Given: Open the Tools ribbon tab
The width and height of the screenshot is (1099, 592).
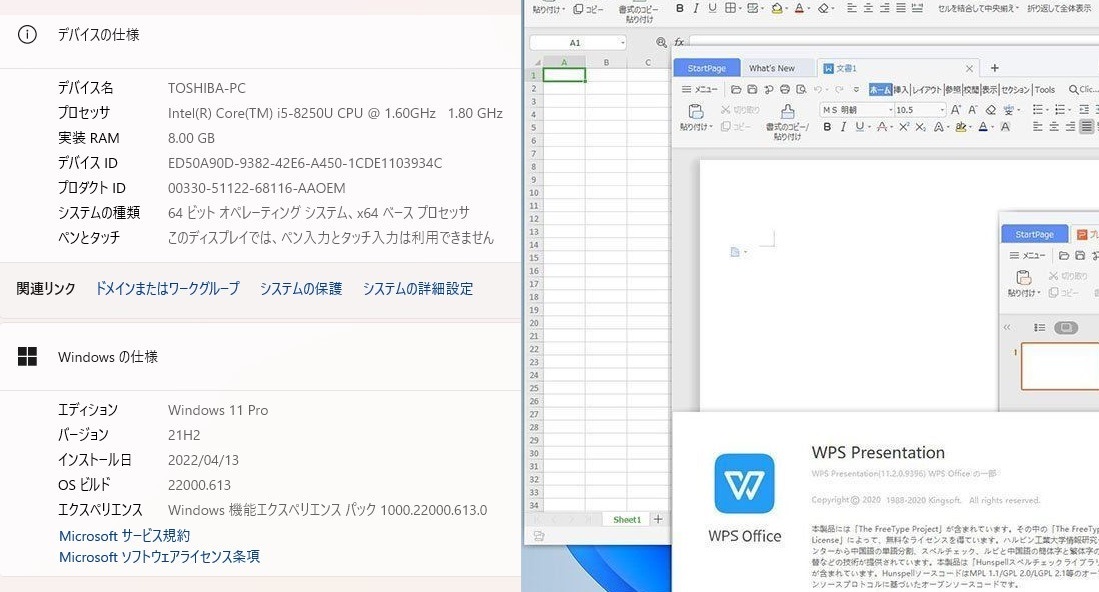Looking at the screenshot, I should click(1044, 90).
